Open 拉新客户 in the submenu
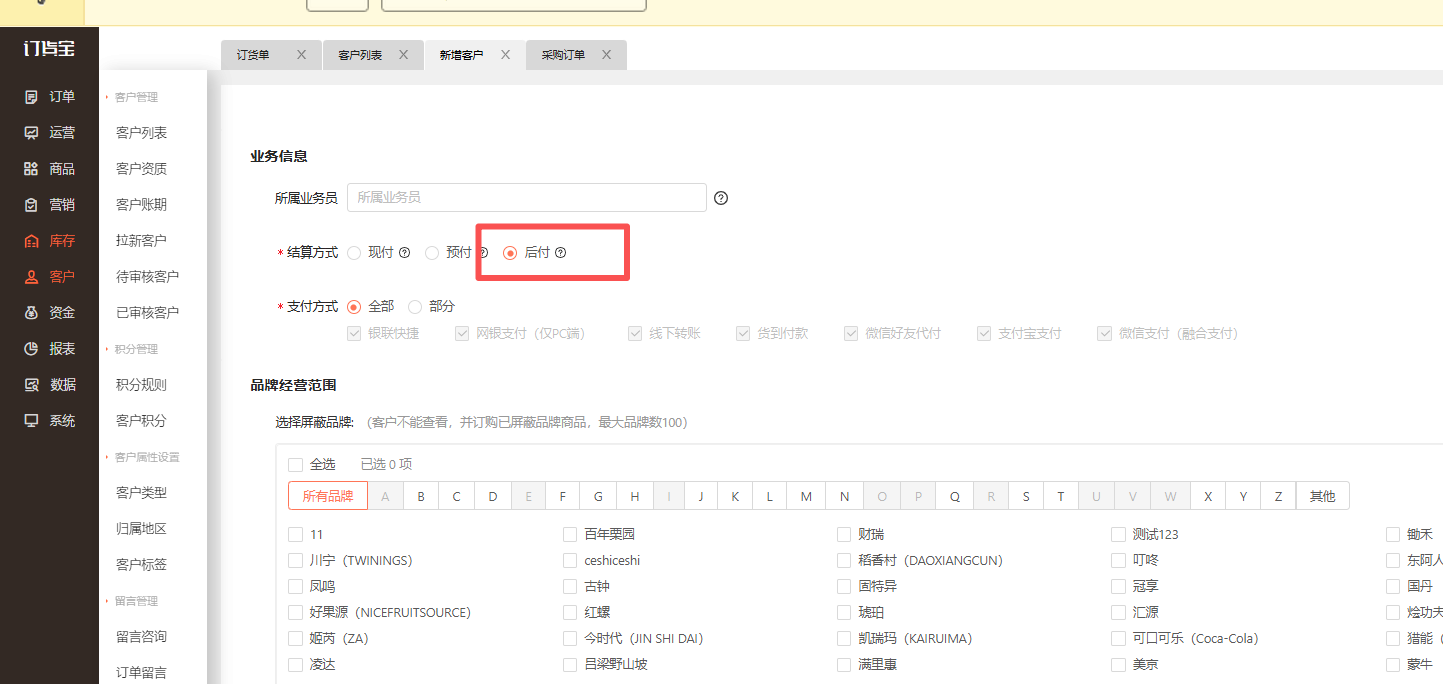 tap(141, 241)
